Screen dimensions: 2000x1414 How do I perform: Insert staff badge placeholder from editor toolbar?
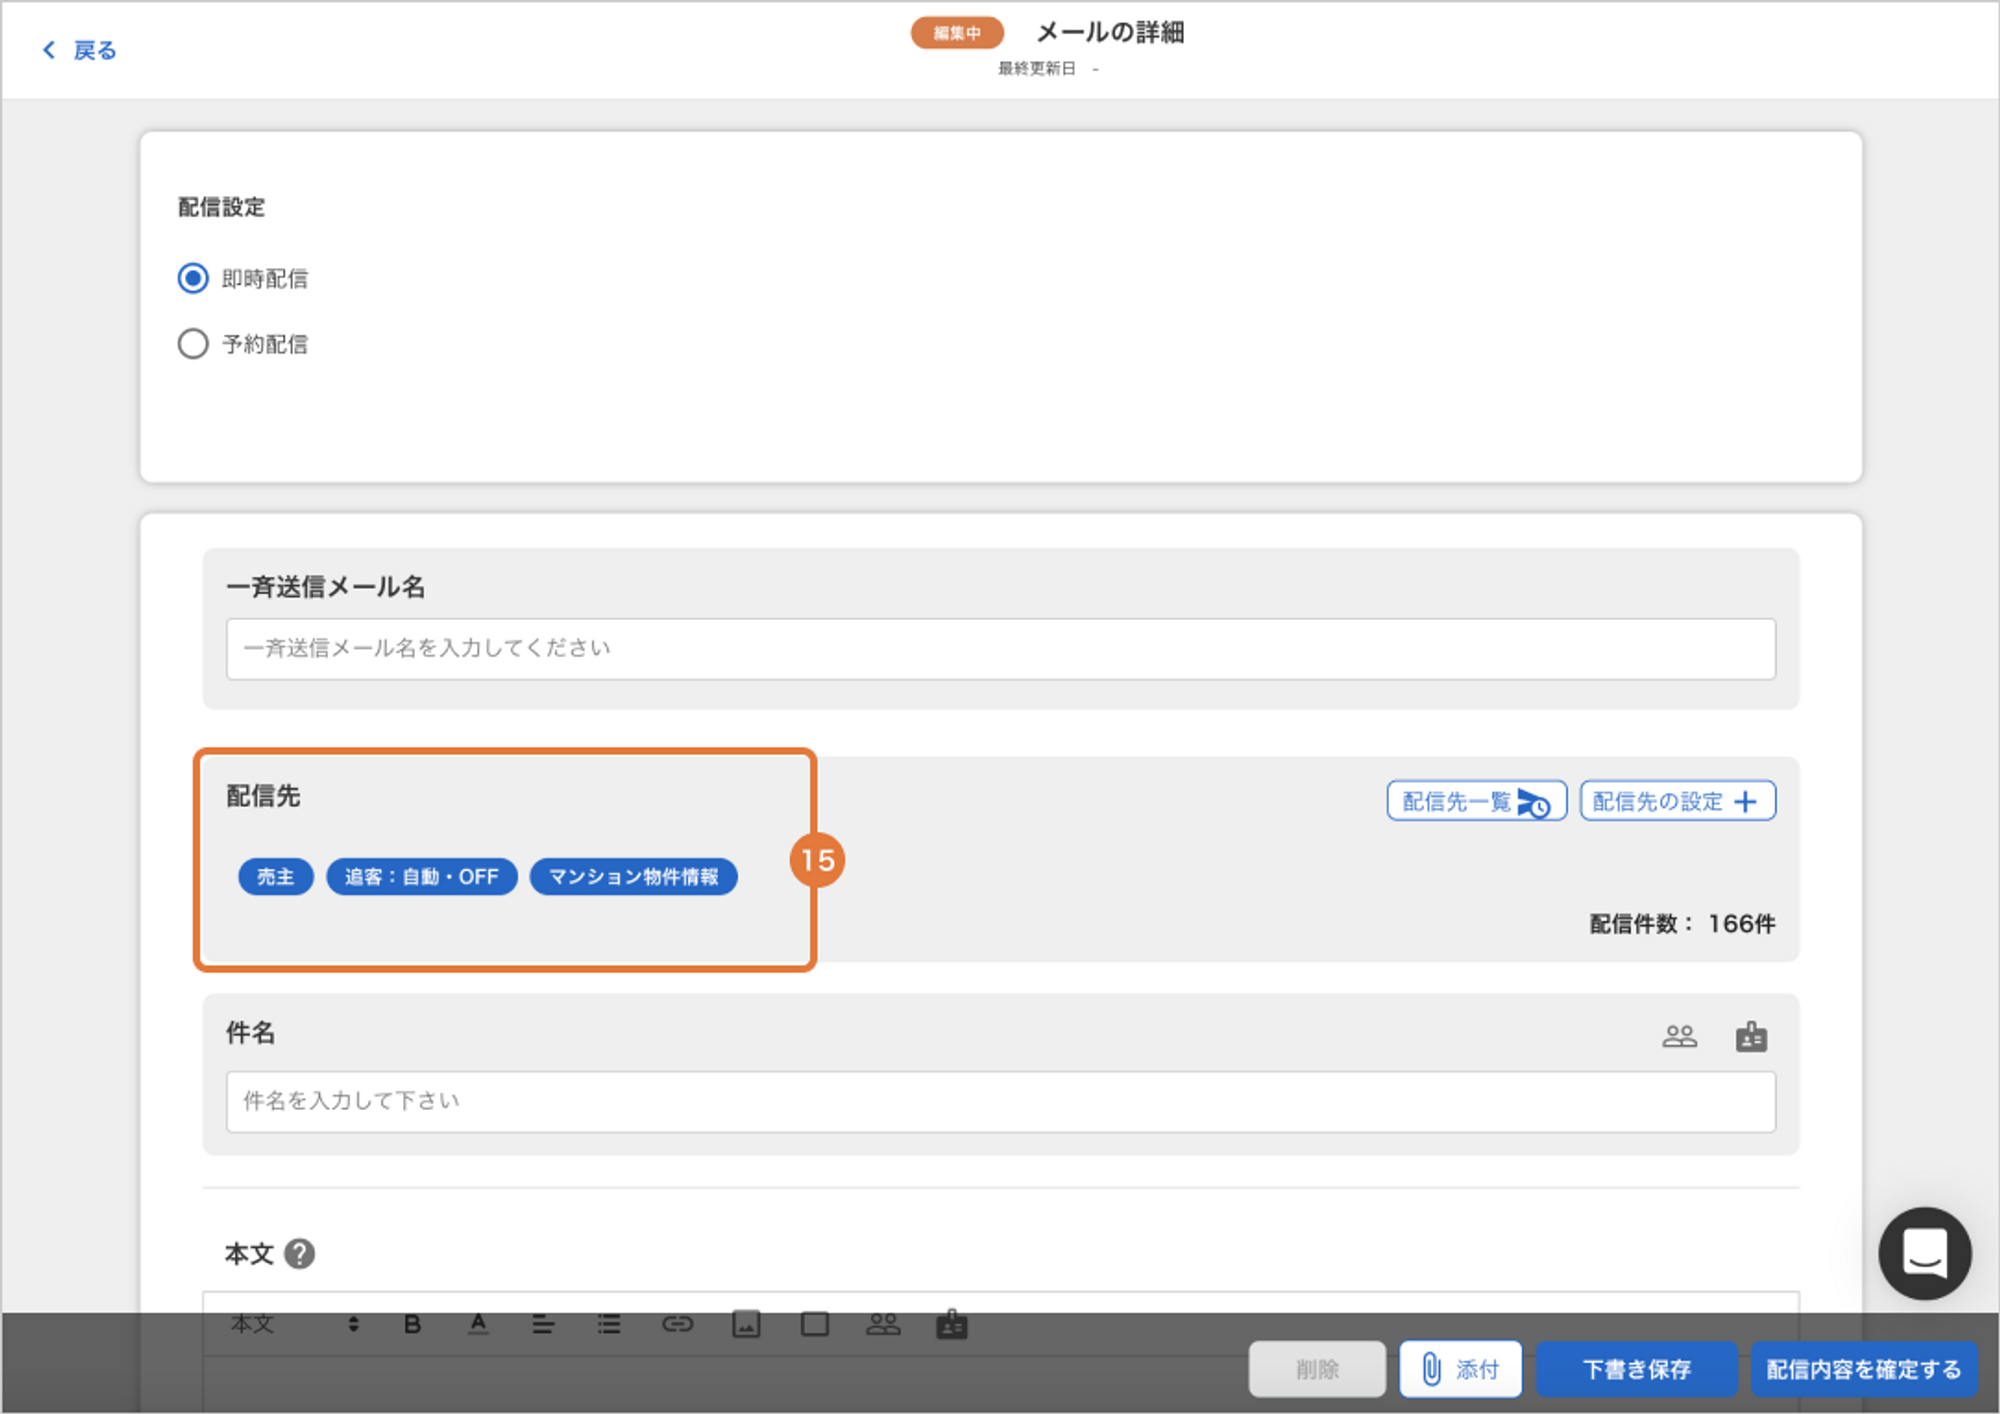pos(951,1325)
